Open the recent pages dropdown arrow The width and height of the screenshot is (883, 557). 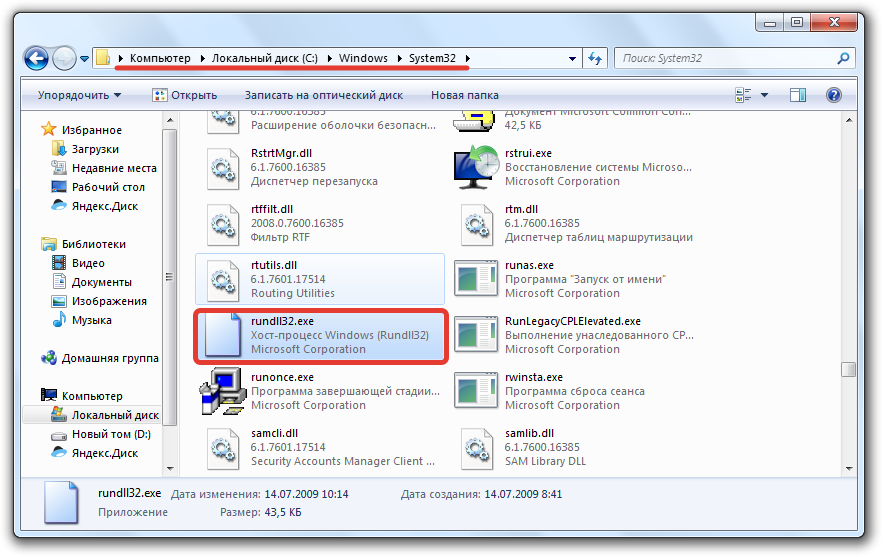click(84, 59)
